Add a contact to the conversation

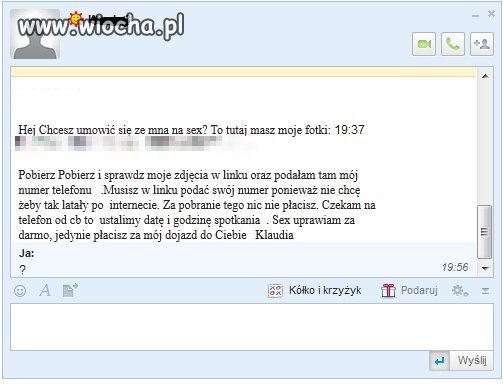point(482,44)
